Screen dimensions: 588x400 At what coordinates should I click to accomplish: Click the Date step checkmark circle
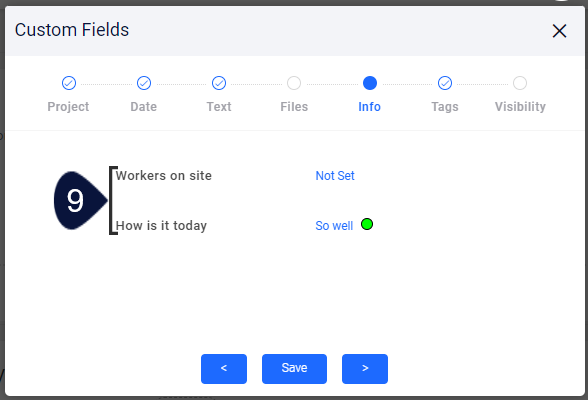click(x=144, y=83)
